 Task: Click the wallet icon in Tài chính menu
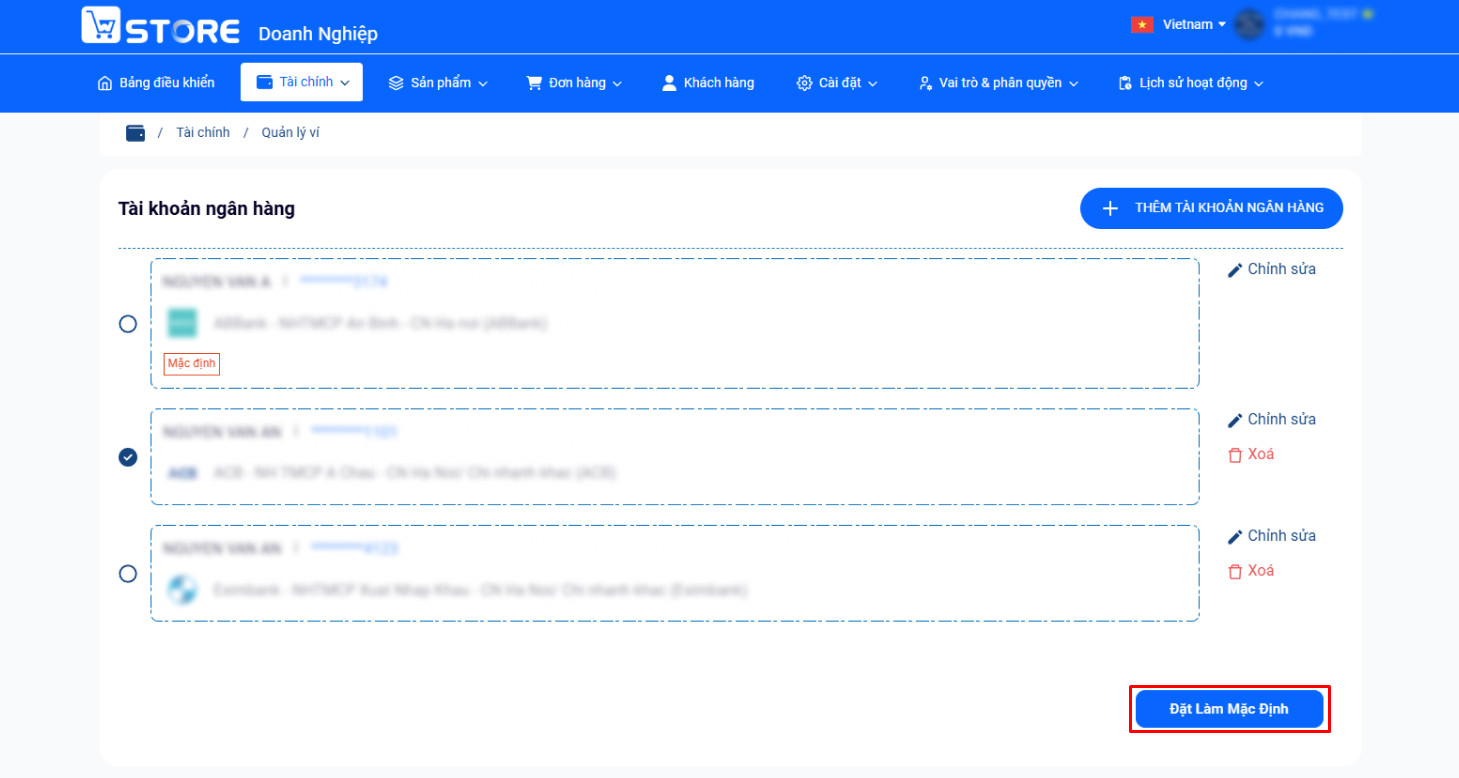pyautogui.click(x=265, y=82)
